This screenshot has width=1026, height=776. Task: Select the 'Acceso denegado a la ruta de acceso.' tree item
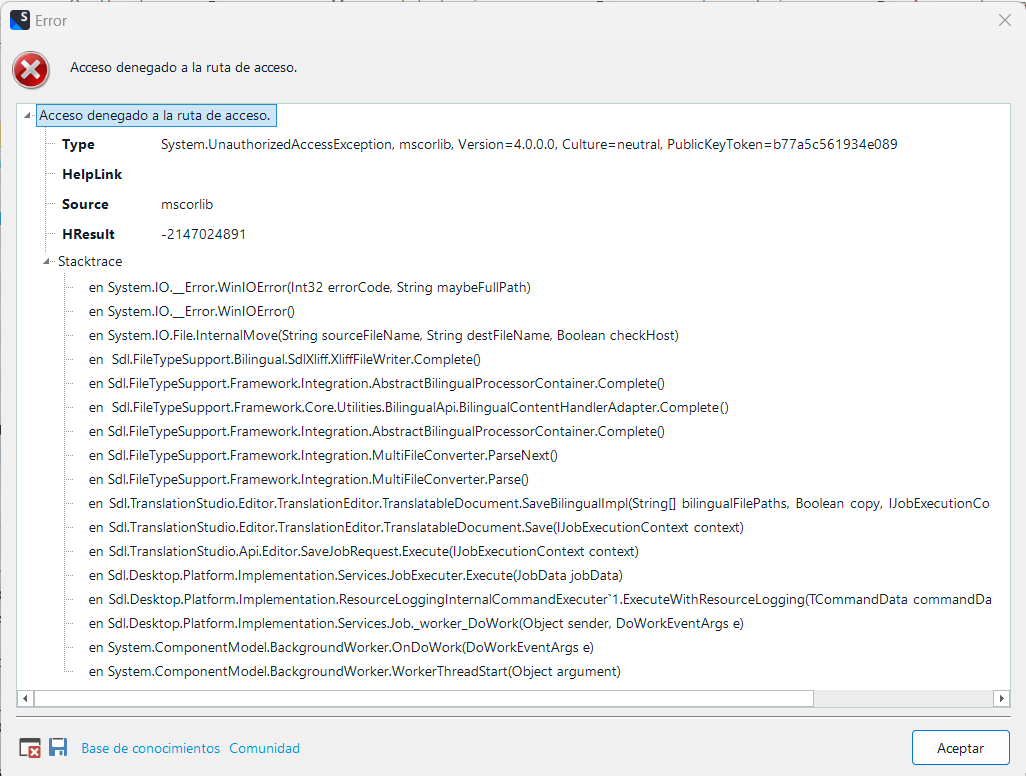pyautogui.click(x=155, y=115)
